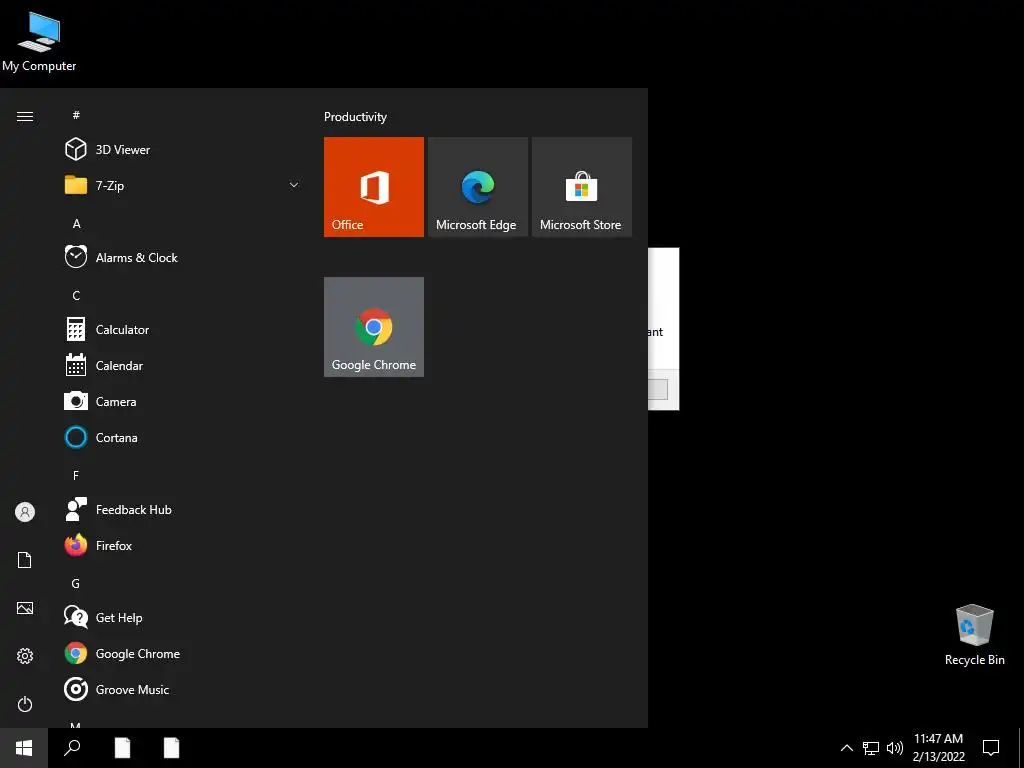Open the user account icon
Screen dimensions: 1024x768
point(25,512)
